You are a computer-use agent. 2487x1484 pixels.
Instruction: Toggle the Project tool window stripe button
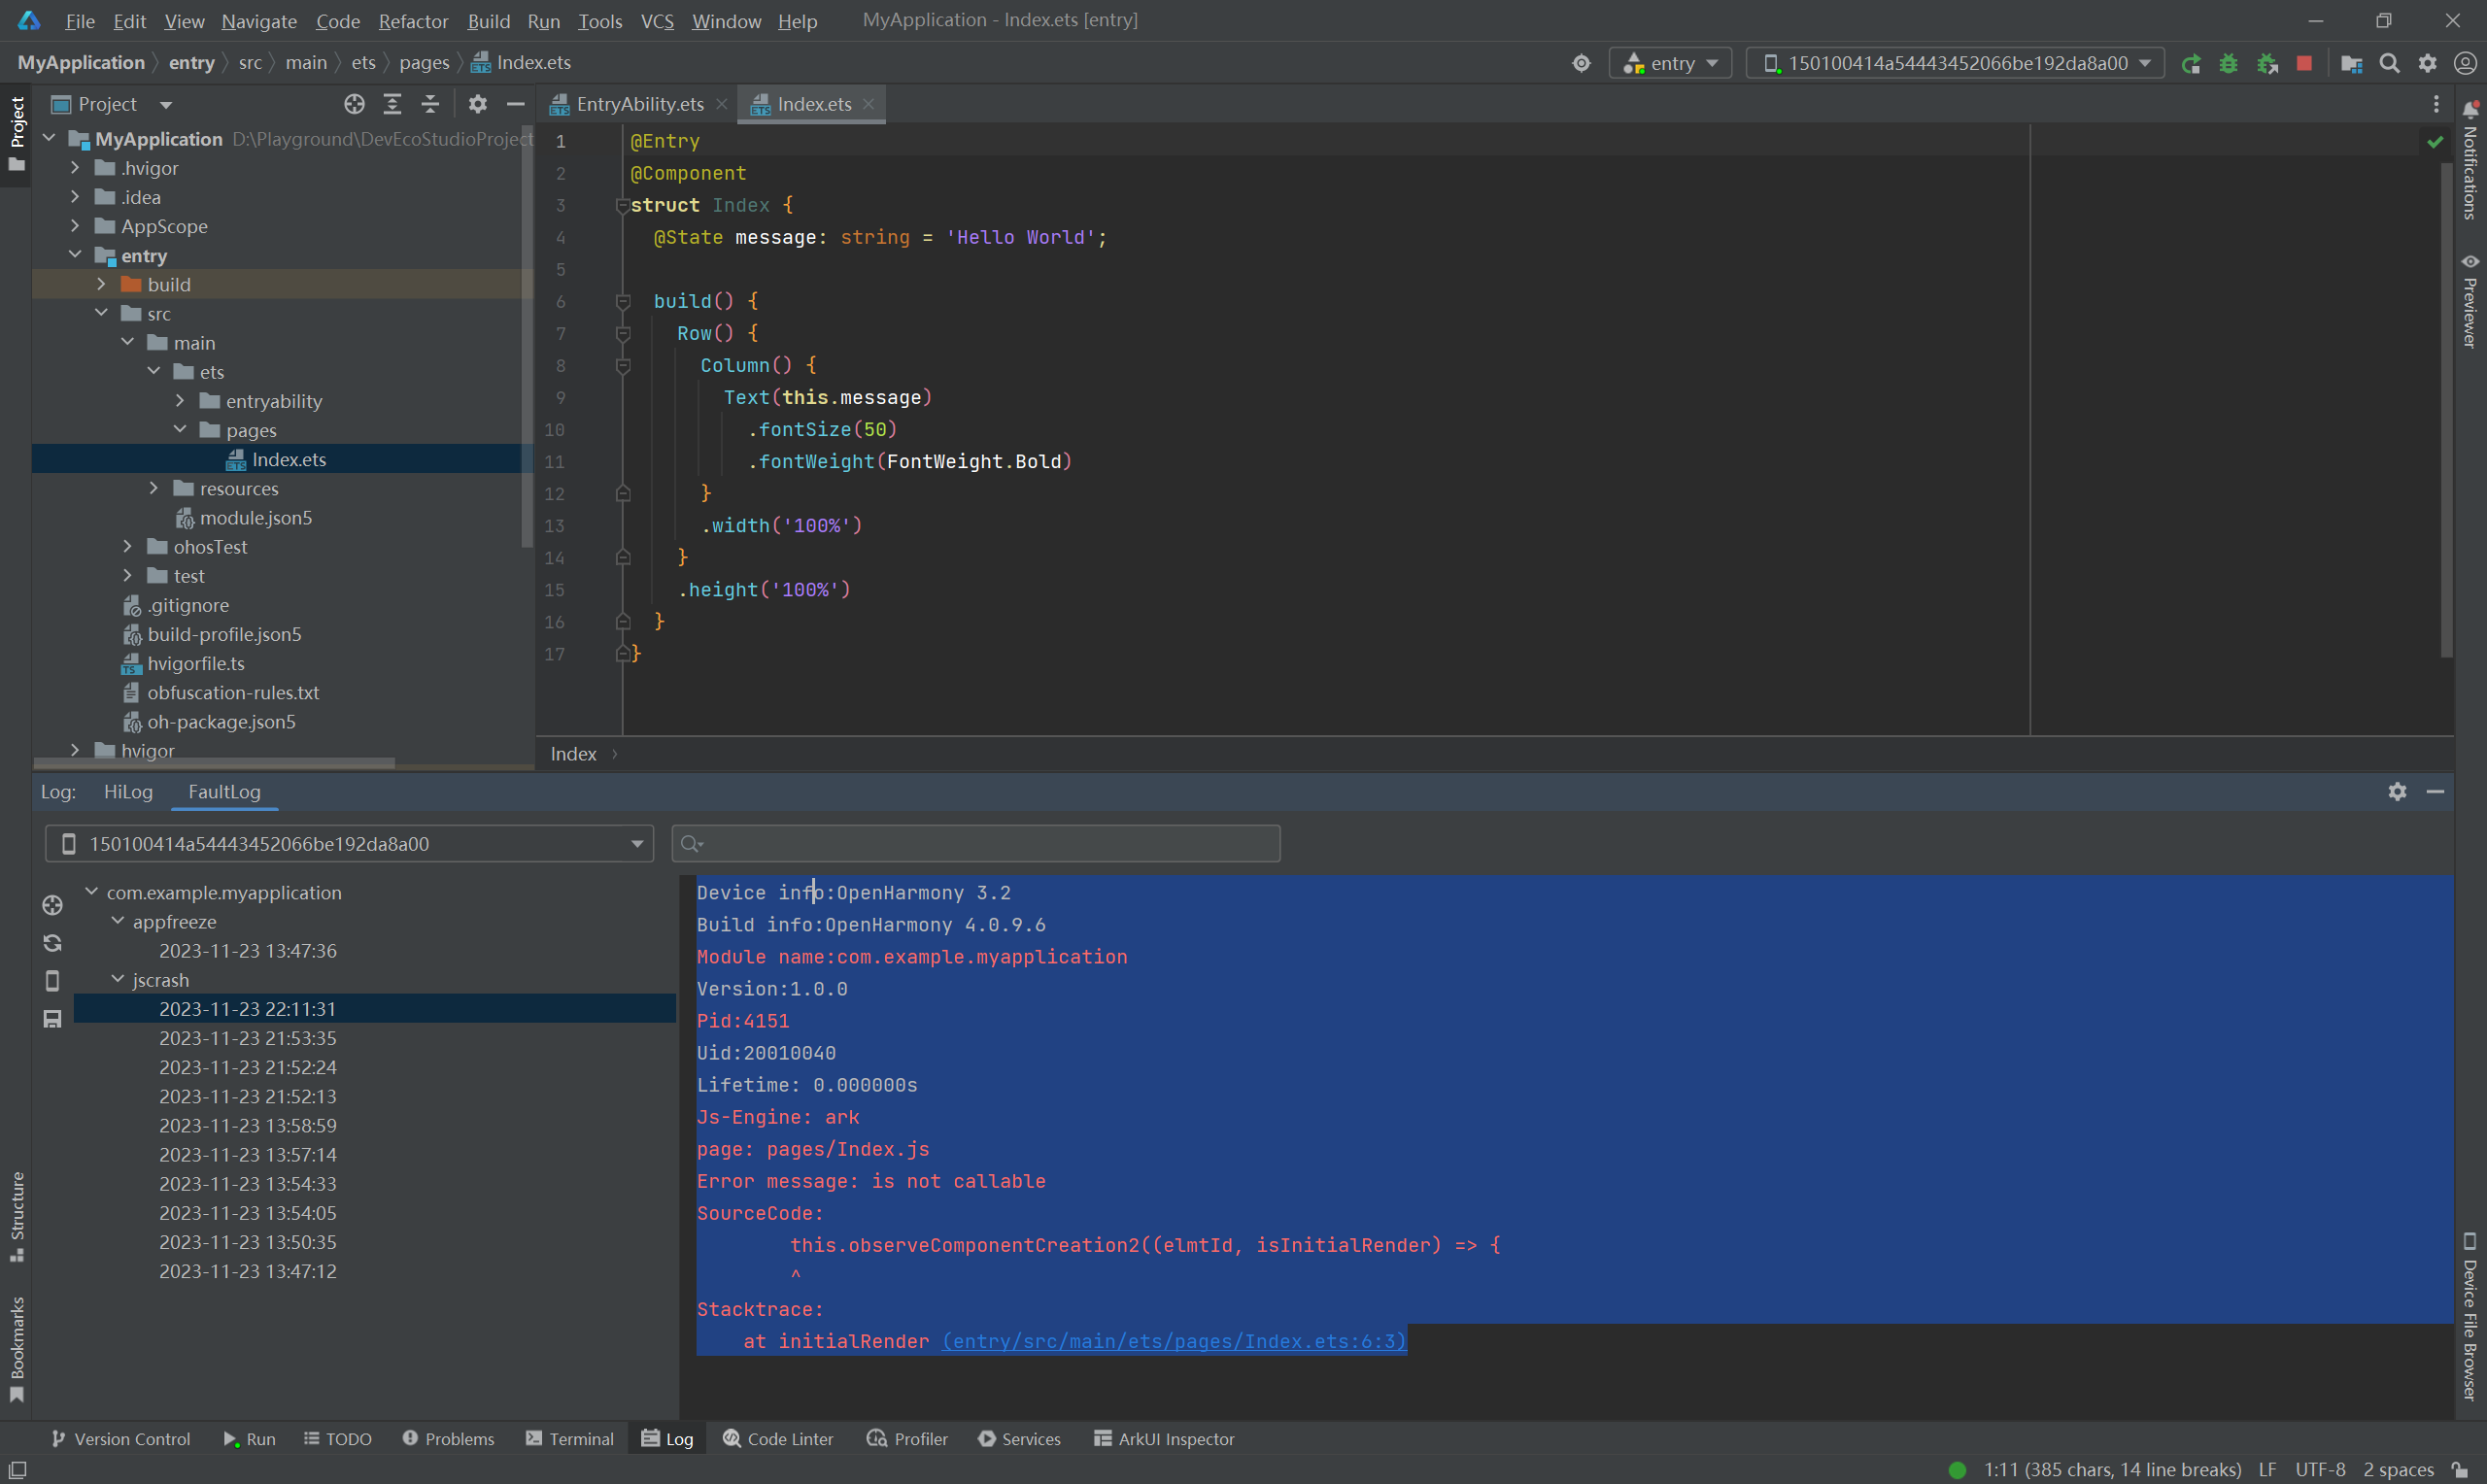click(x=16, y=134)
